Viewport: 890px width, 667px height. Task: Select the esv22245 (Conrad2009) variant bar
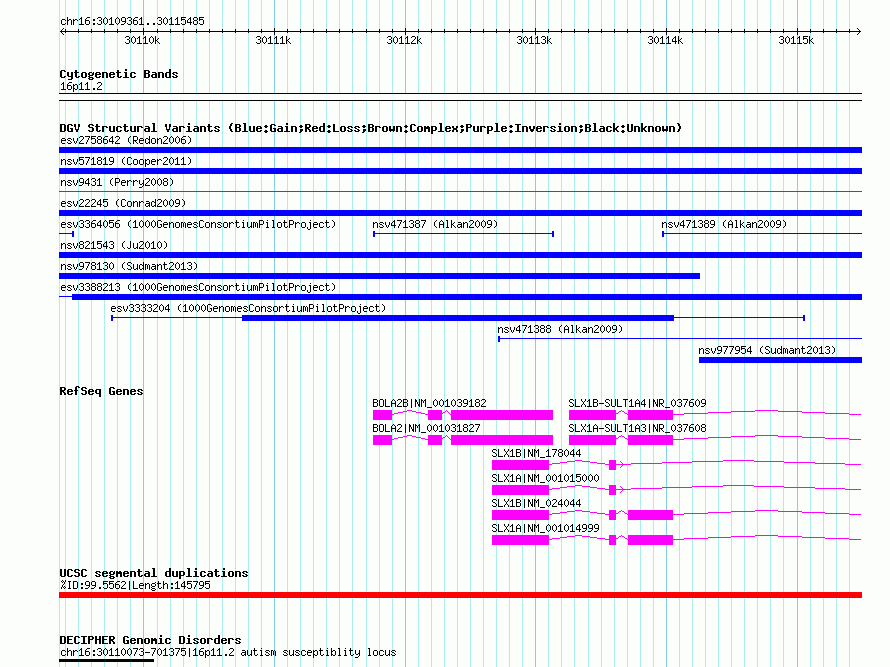pyautogui.click(x=460, y=213)
